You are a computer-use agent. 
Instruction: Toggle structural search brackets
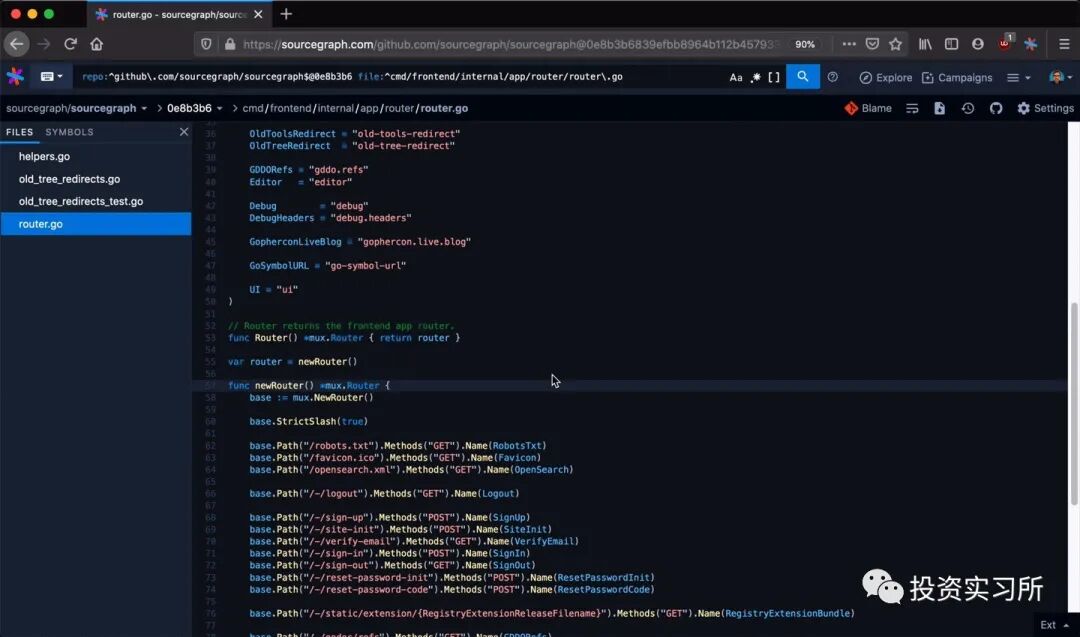click(x=774, y=77)
